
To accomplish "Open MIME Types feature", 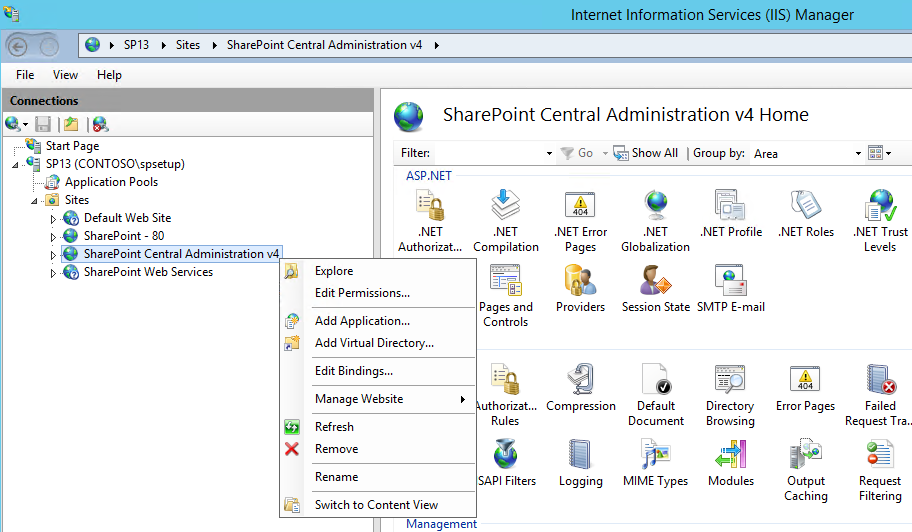I will [x=656, y=463].
